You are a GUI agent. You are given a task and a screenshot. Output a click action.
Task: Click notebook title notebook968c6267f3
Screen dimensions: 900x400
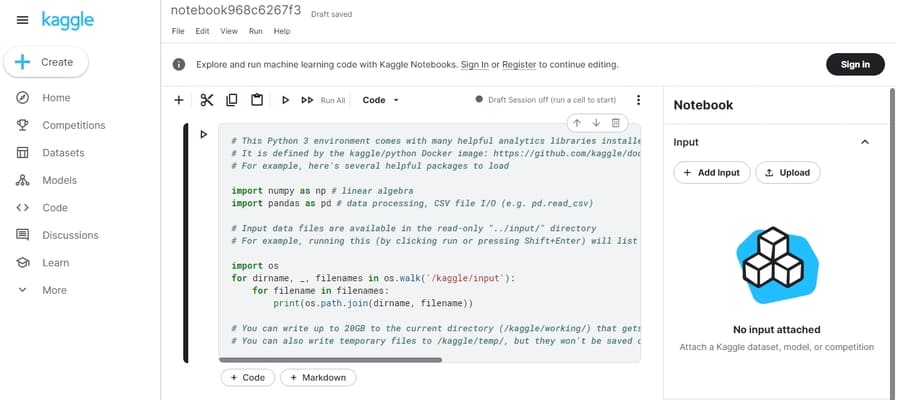tap(236, 11)
